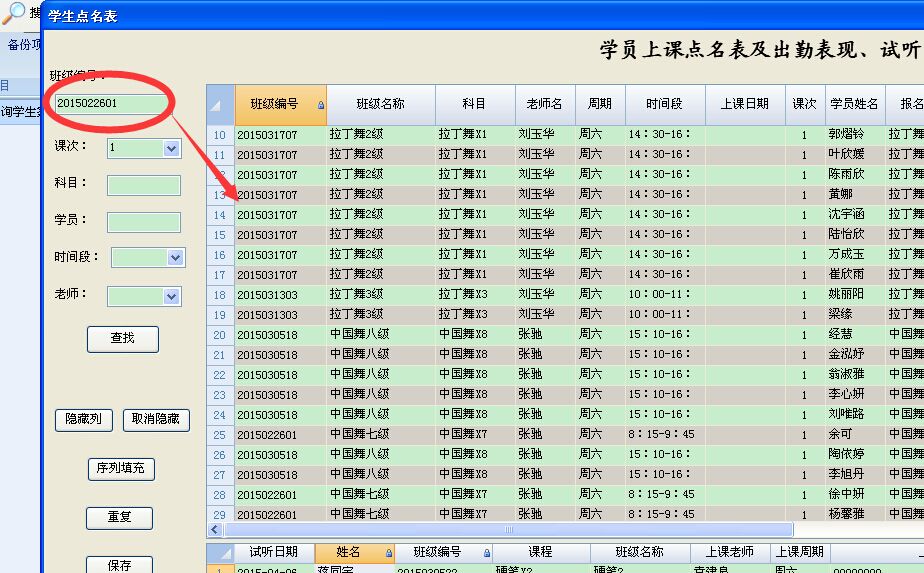
Task: Click the select-all corner of the upper grid
Action: [220, 104]
